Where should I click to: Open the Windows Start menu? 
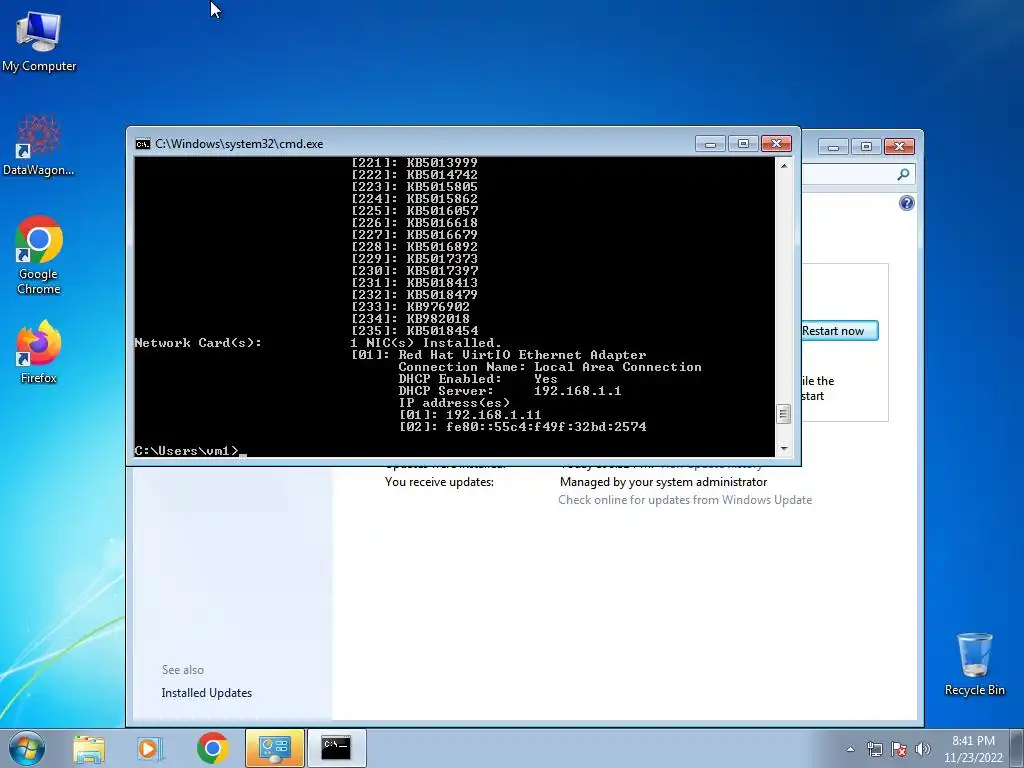coord(27,748)
